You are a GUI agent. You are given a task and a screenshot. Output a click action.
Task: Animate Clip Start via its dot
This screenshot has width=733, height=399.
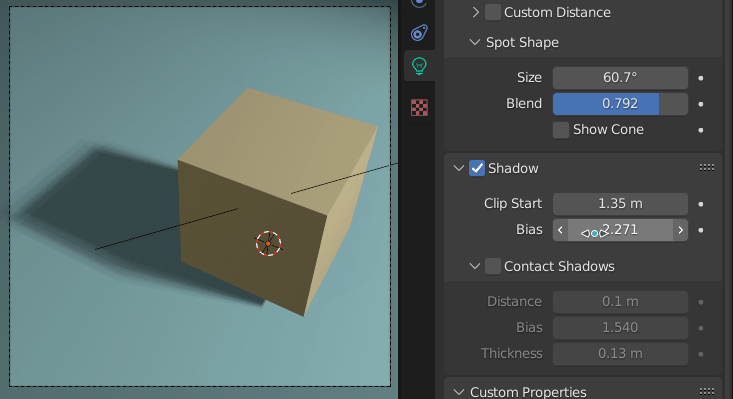[x=701, y=204]
